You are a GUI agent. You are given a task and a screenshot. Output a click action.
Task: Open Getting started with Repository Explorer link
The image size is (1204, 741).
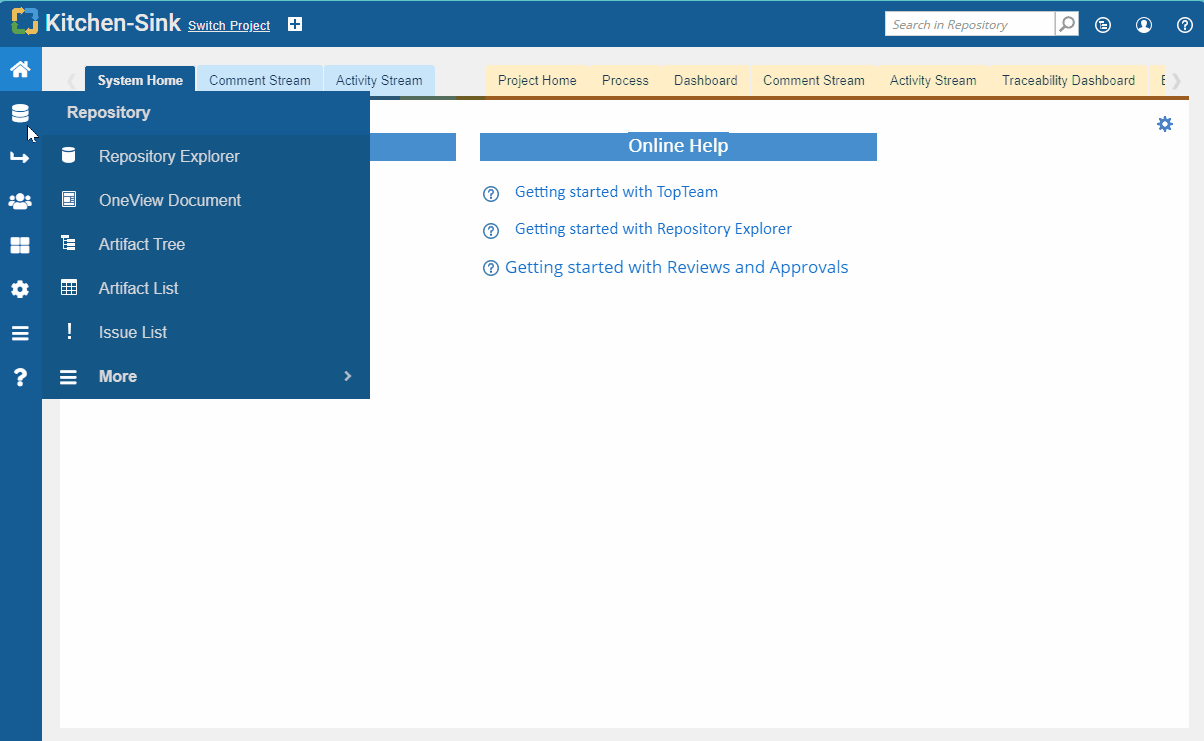653,229
